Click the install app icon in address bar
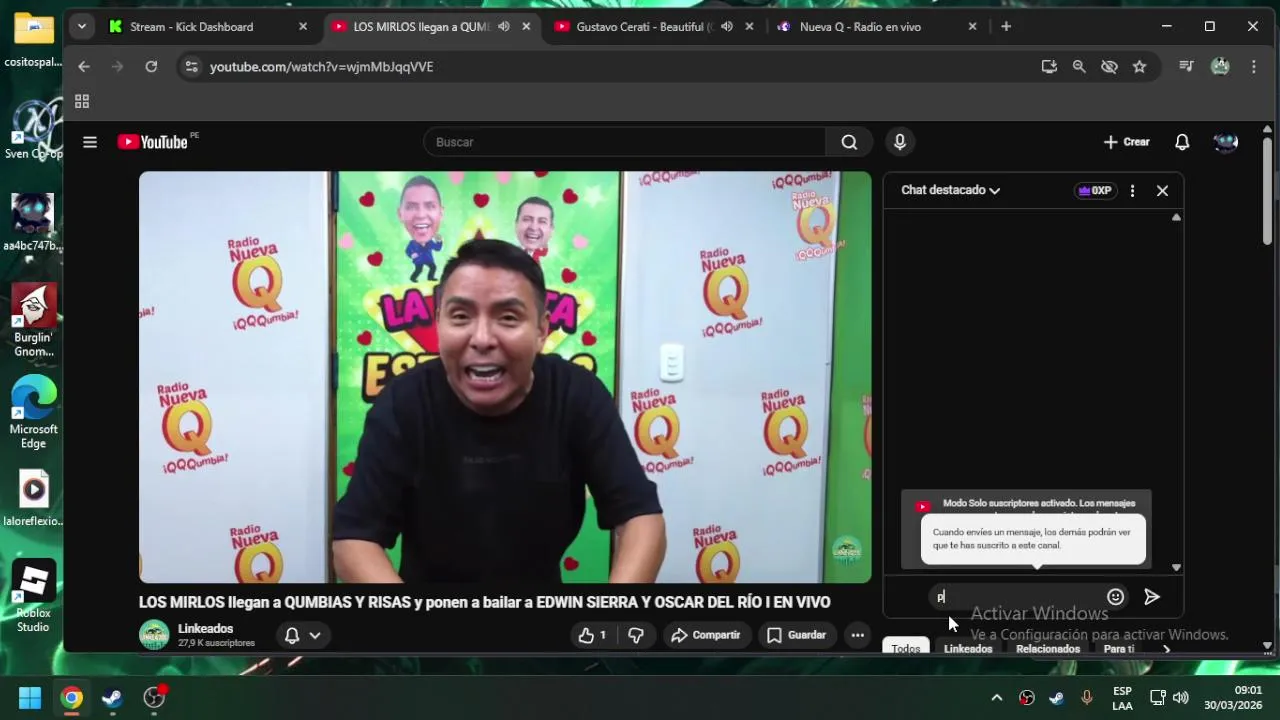Image resolution: width=1280 pixels, height=720 pixels. 1049,66
